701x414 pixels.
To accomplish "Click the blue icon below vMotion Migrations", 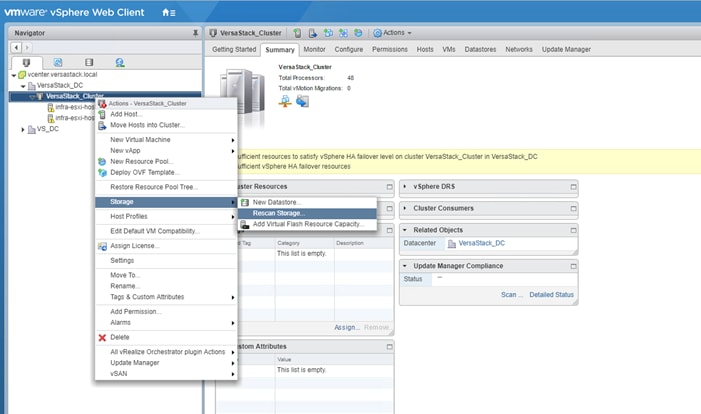I will (x=302, y=101).
